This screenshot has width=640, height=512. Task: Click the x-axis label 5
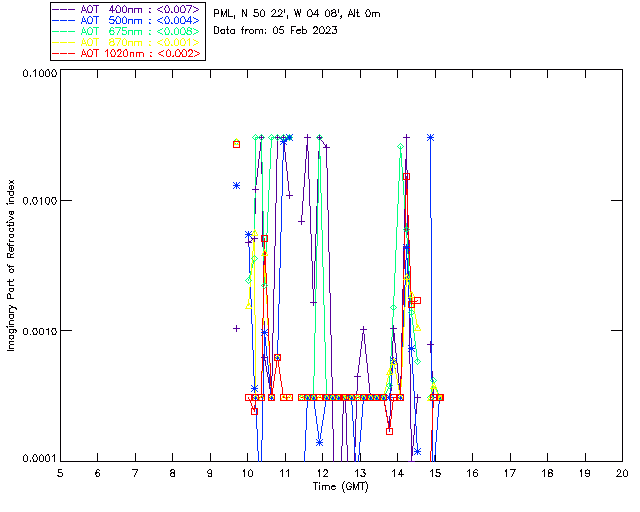click(60, 473)
